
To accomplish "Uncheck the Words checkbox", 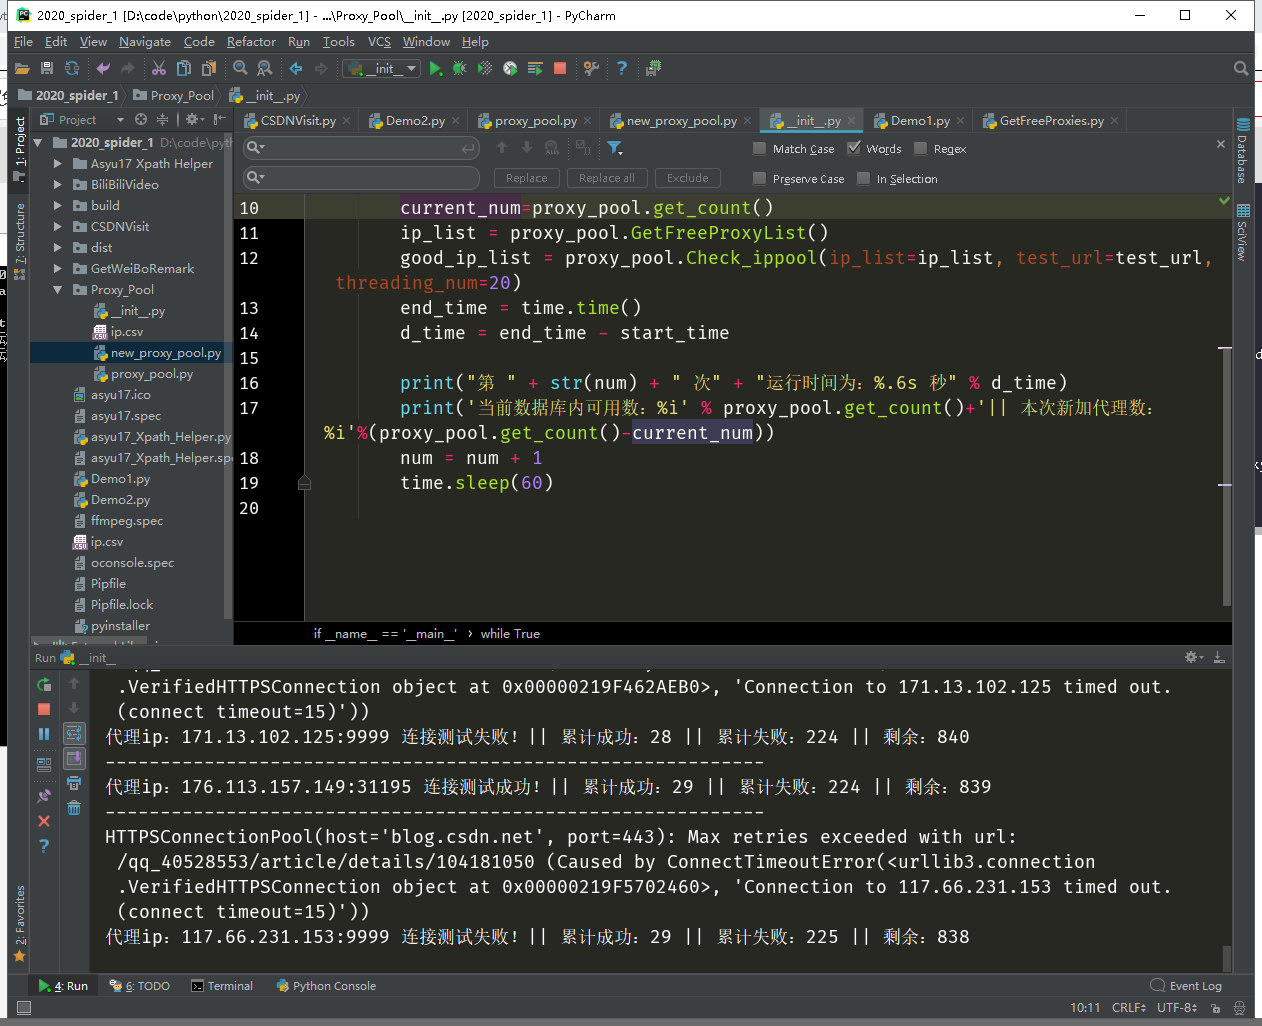I will pos(854,149).
